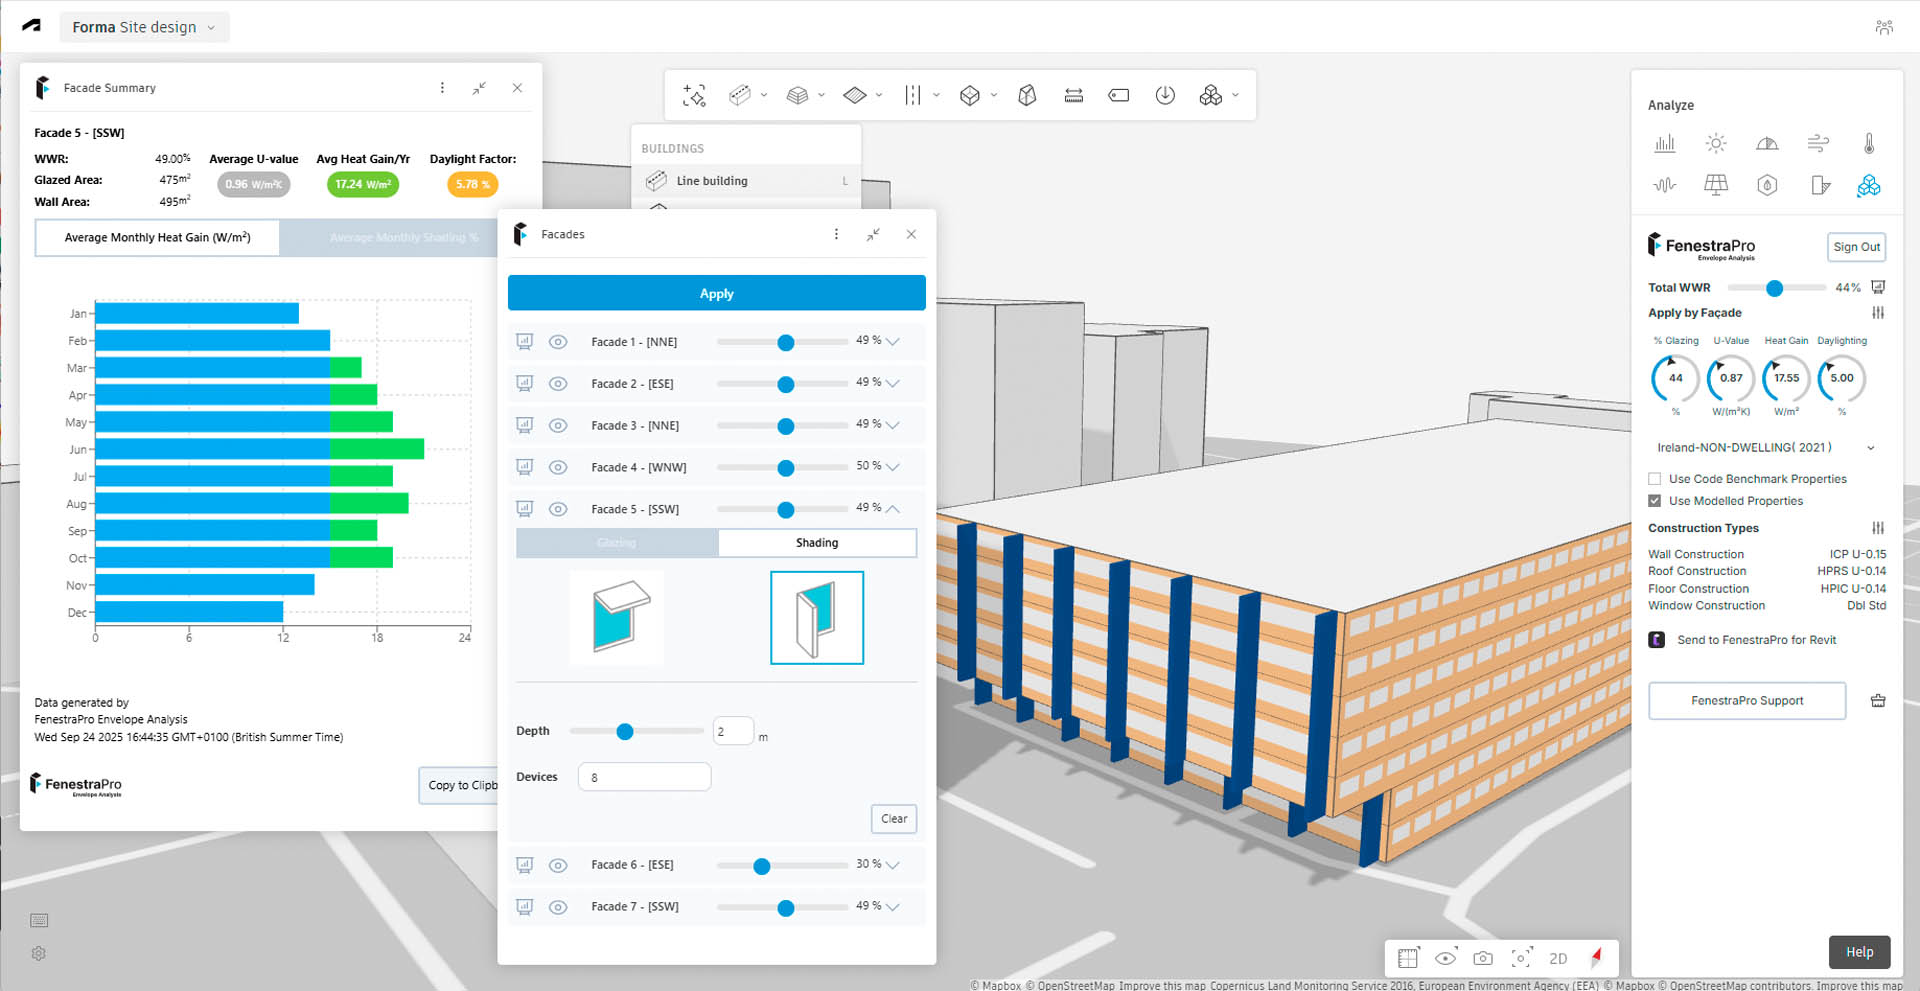Image resolution: width=1920 pixels, height=991 pixels.
Task: Collapse the Facade 5 - [SSW] section
Action: tap(893, 509)
